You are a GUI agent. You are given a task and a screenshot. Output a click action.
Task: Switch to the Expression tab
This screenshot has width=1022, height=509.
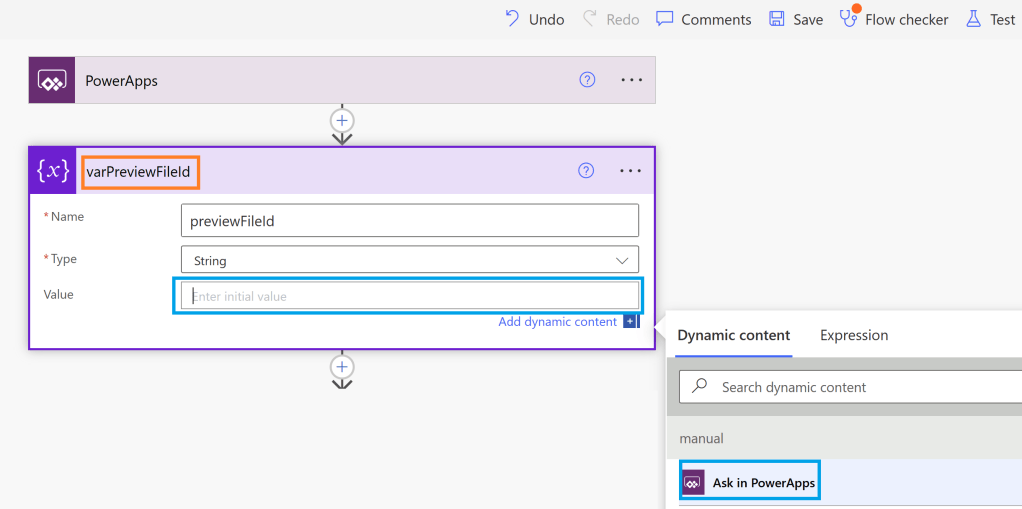854,336
